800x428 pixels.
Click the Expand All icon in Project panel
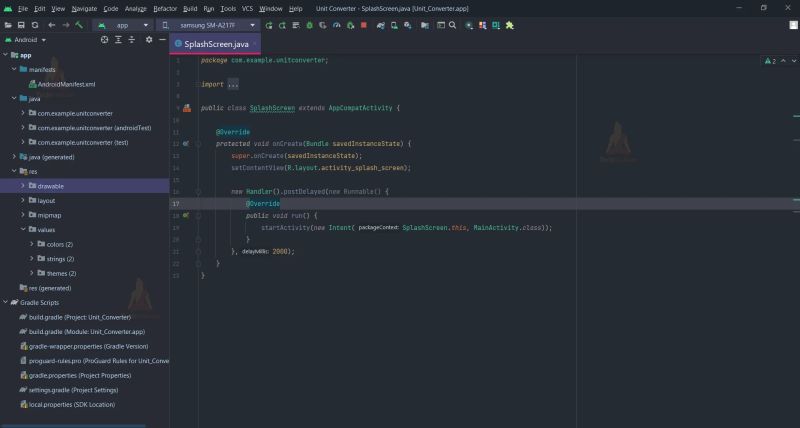pos(118,39)
